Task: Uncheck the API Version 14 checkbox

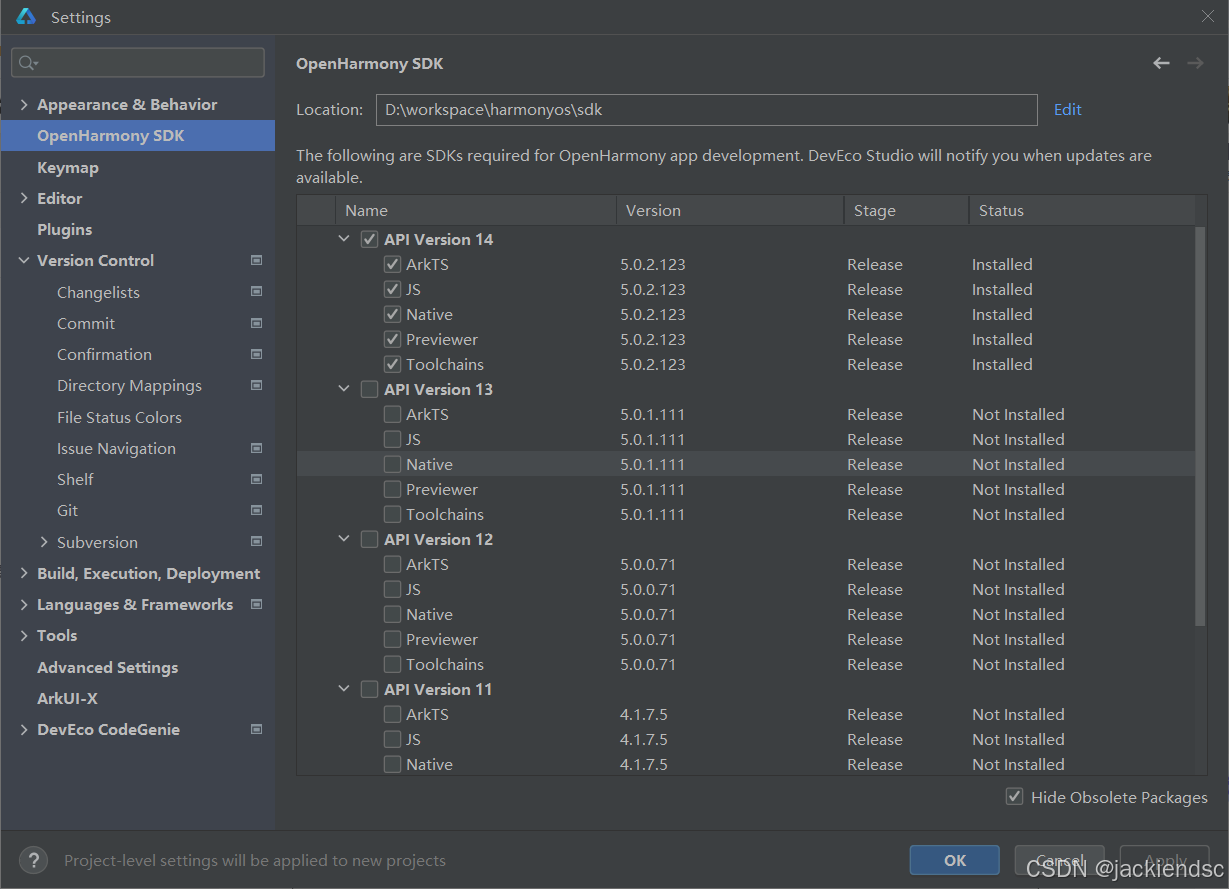Action: point(370,239)
